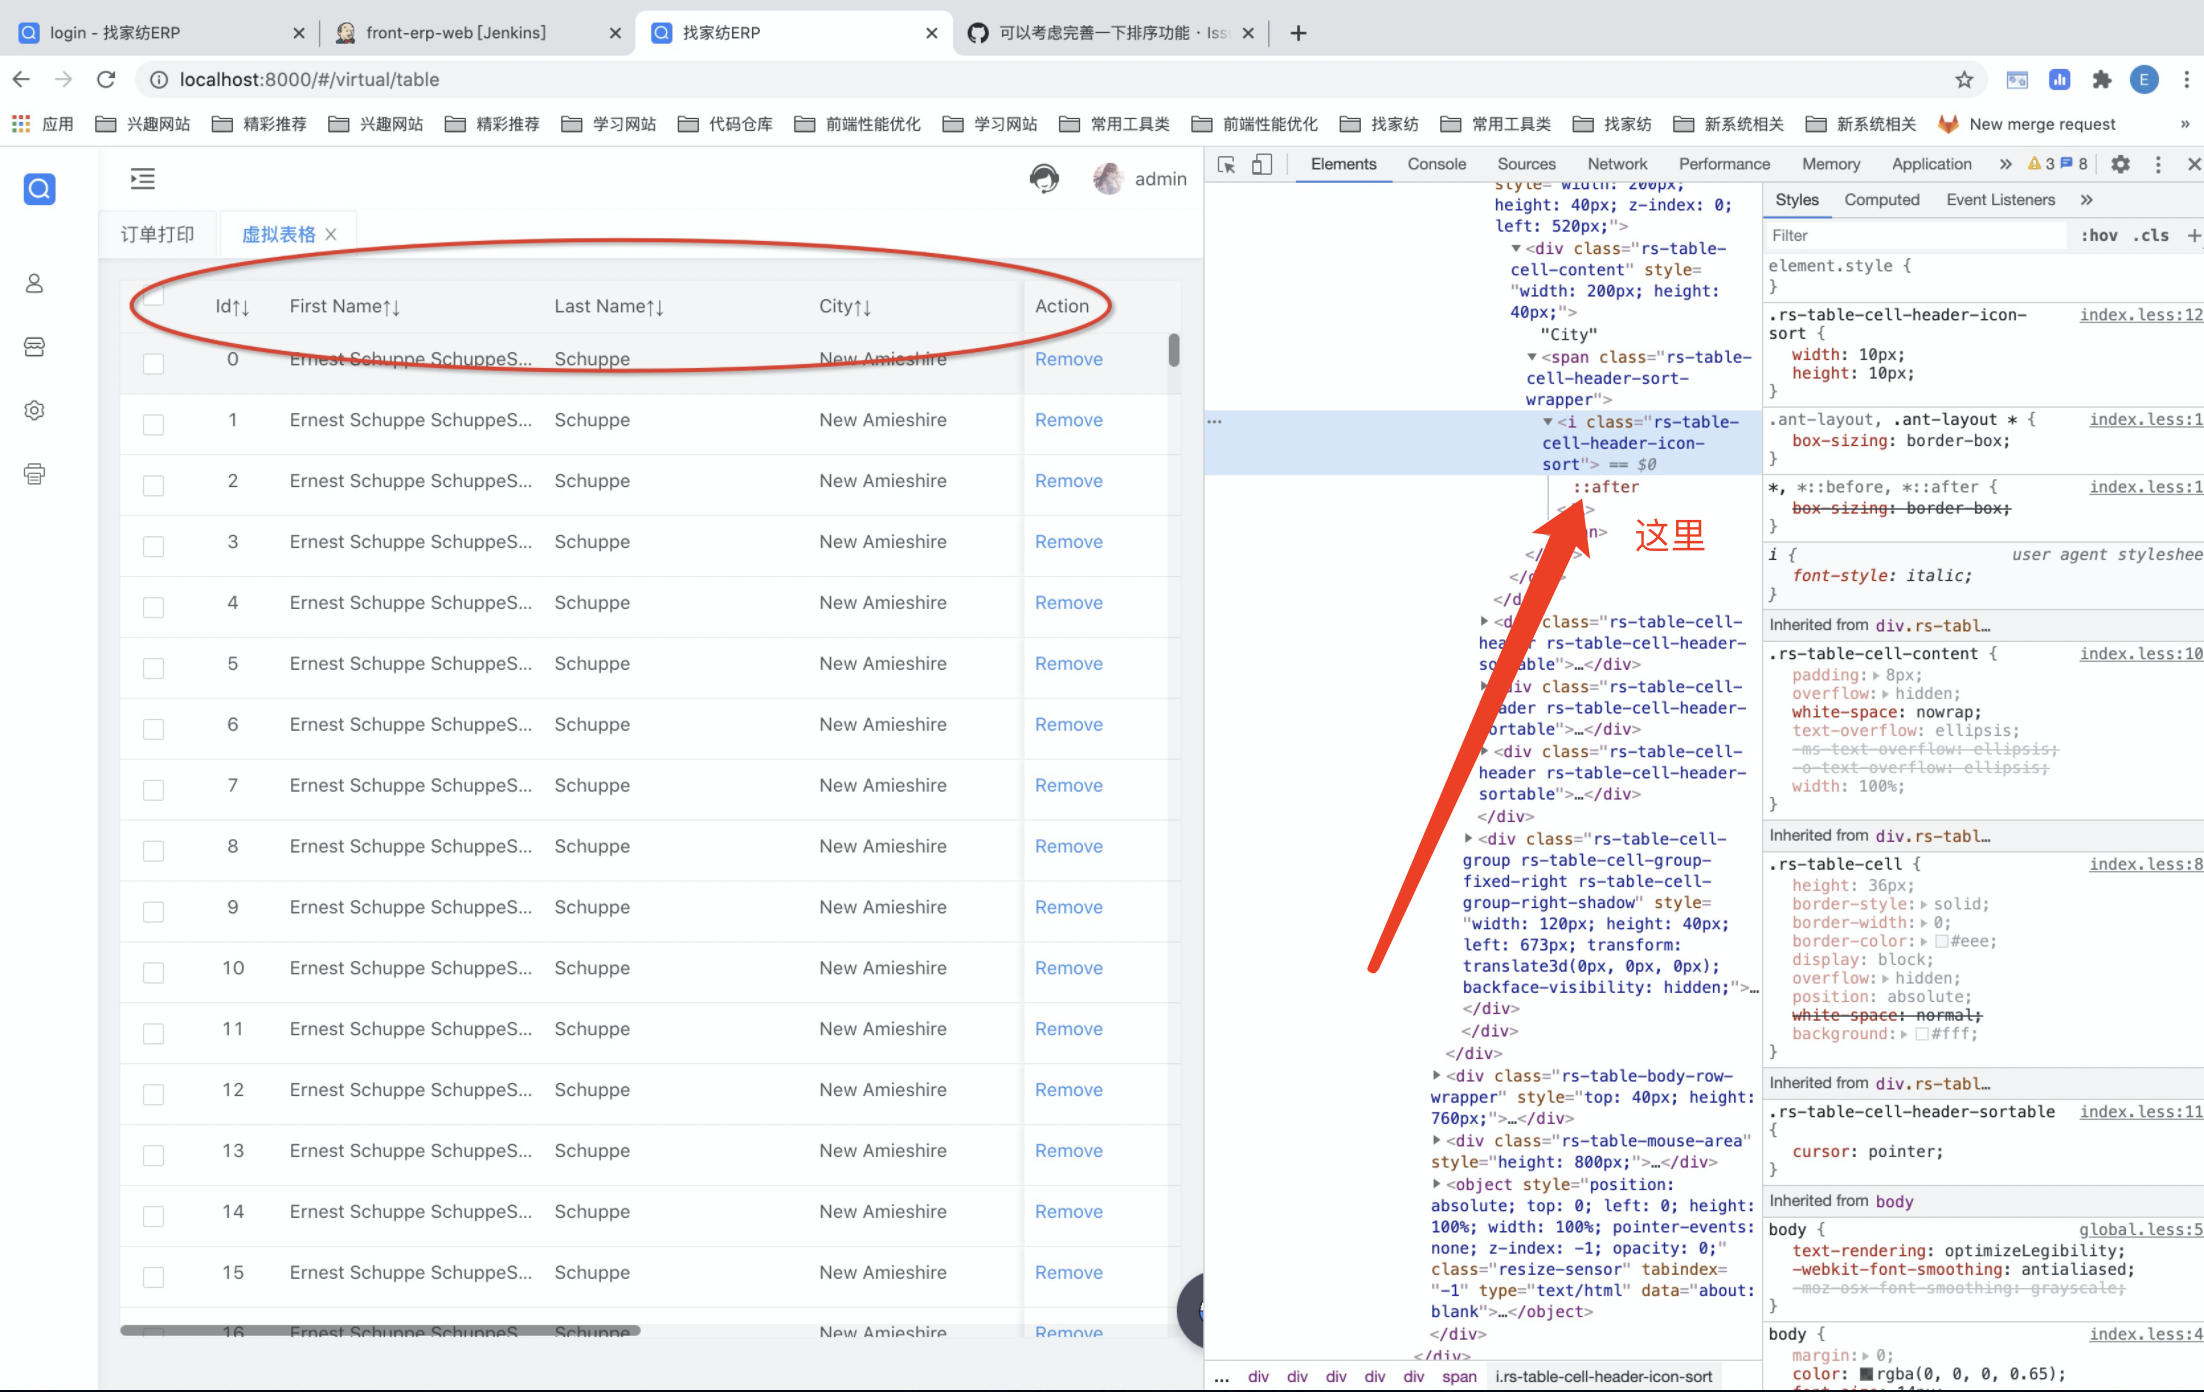This screenshot has width=2204, height=1392.
Task: Open the Computed tab in Styles pane
Action: pos(1881,199)
